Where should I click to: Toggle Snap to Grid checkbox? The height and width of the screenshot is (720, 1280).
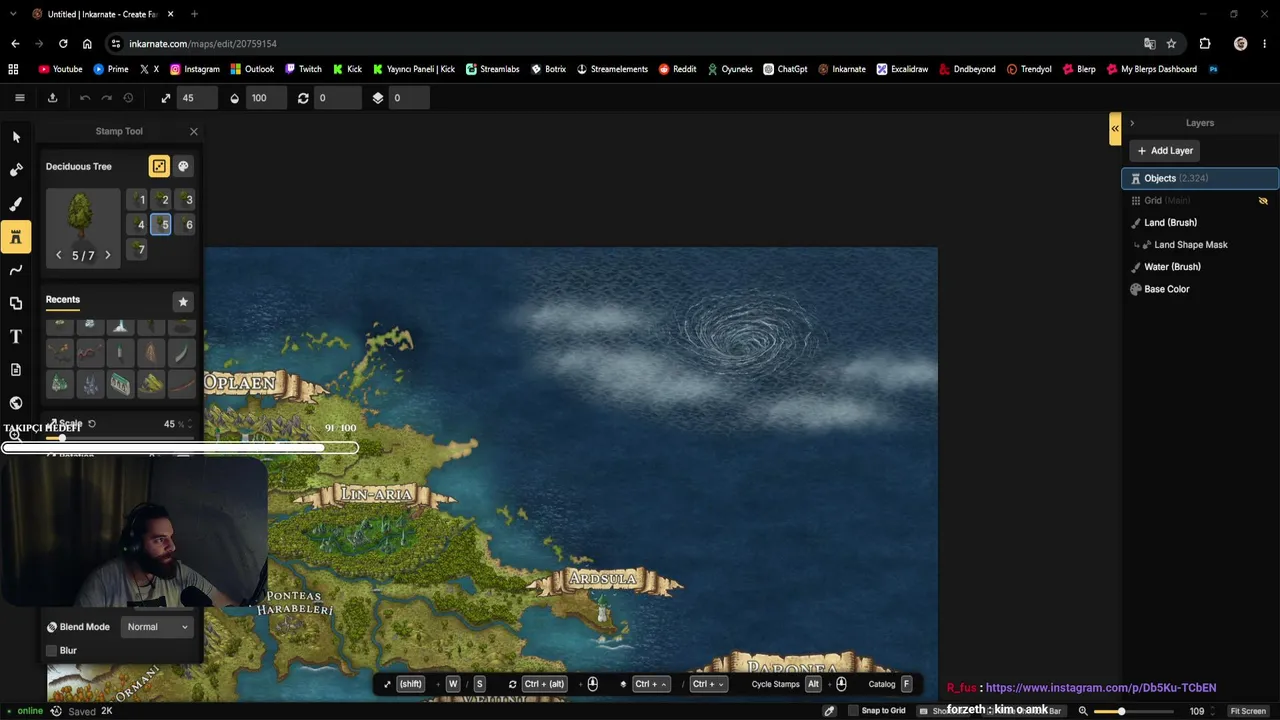[x=853, y=711]
